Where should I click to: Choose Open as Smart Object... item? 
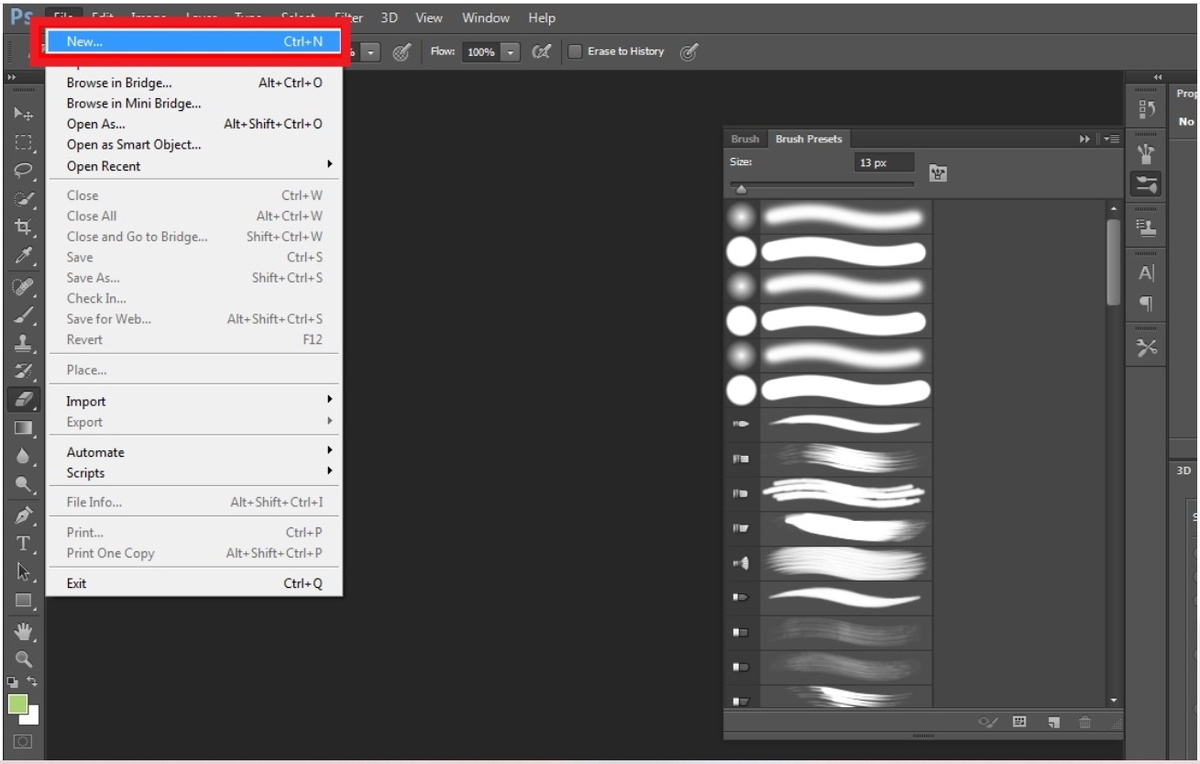click(196, 144)
